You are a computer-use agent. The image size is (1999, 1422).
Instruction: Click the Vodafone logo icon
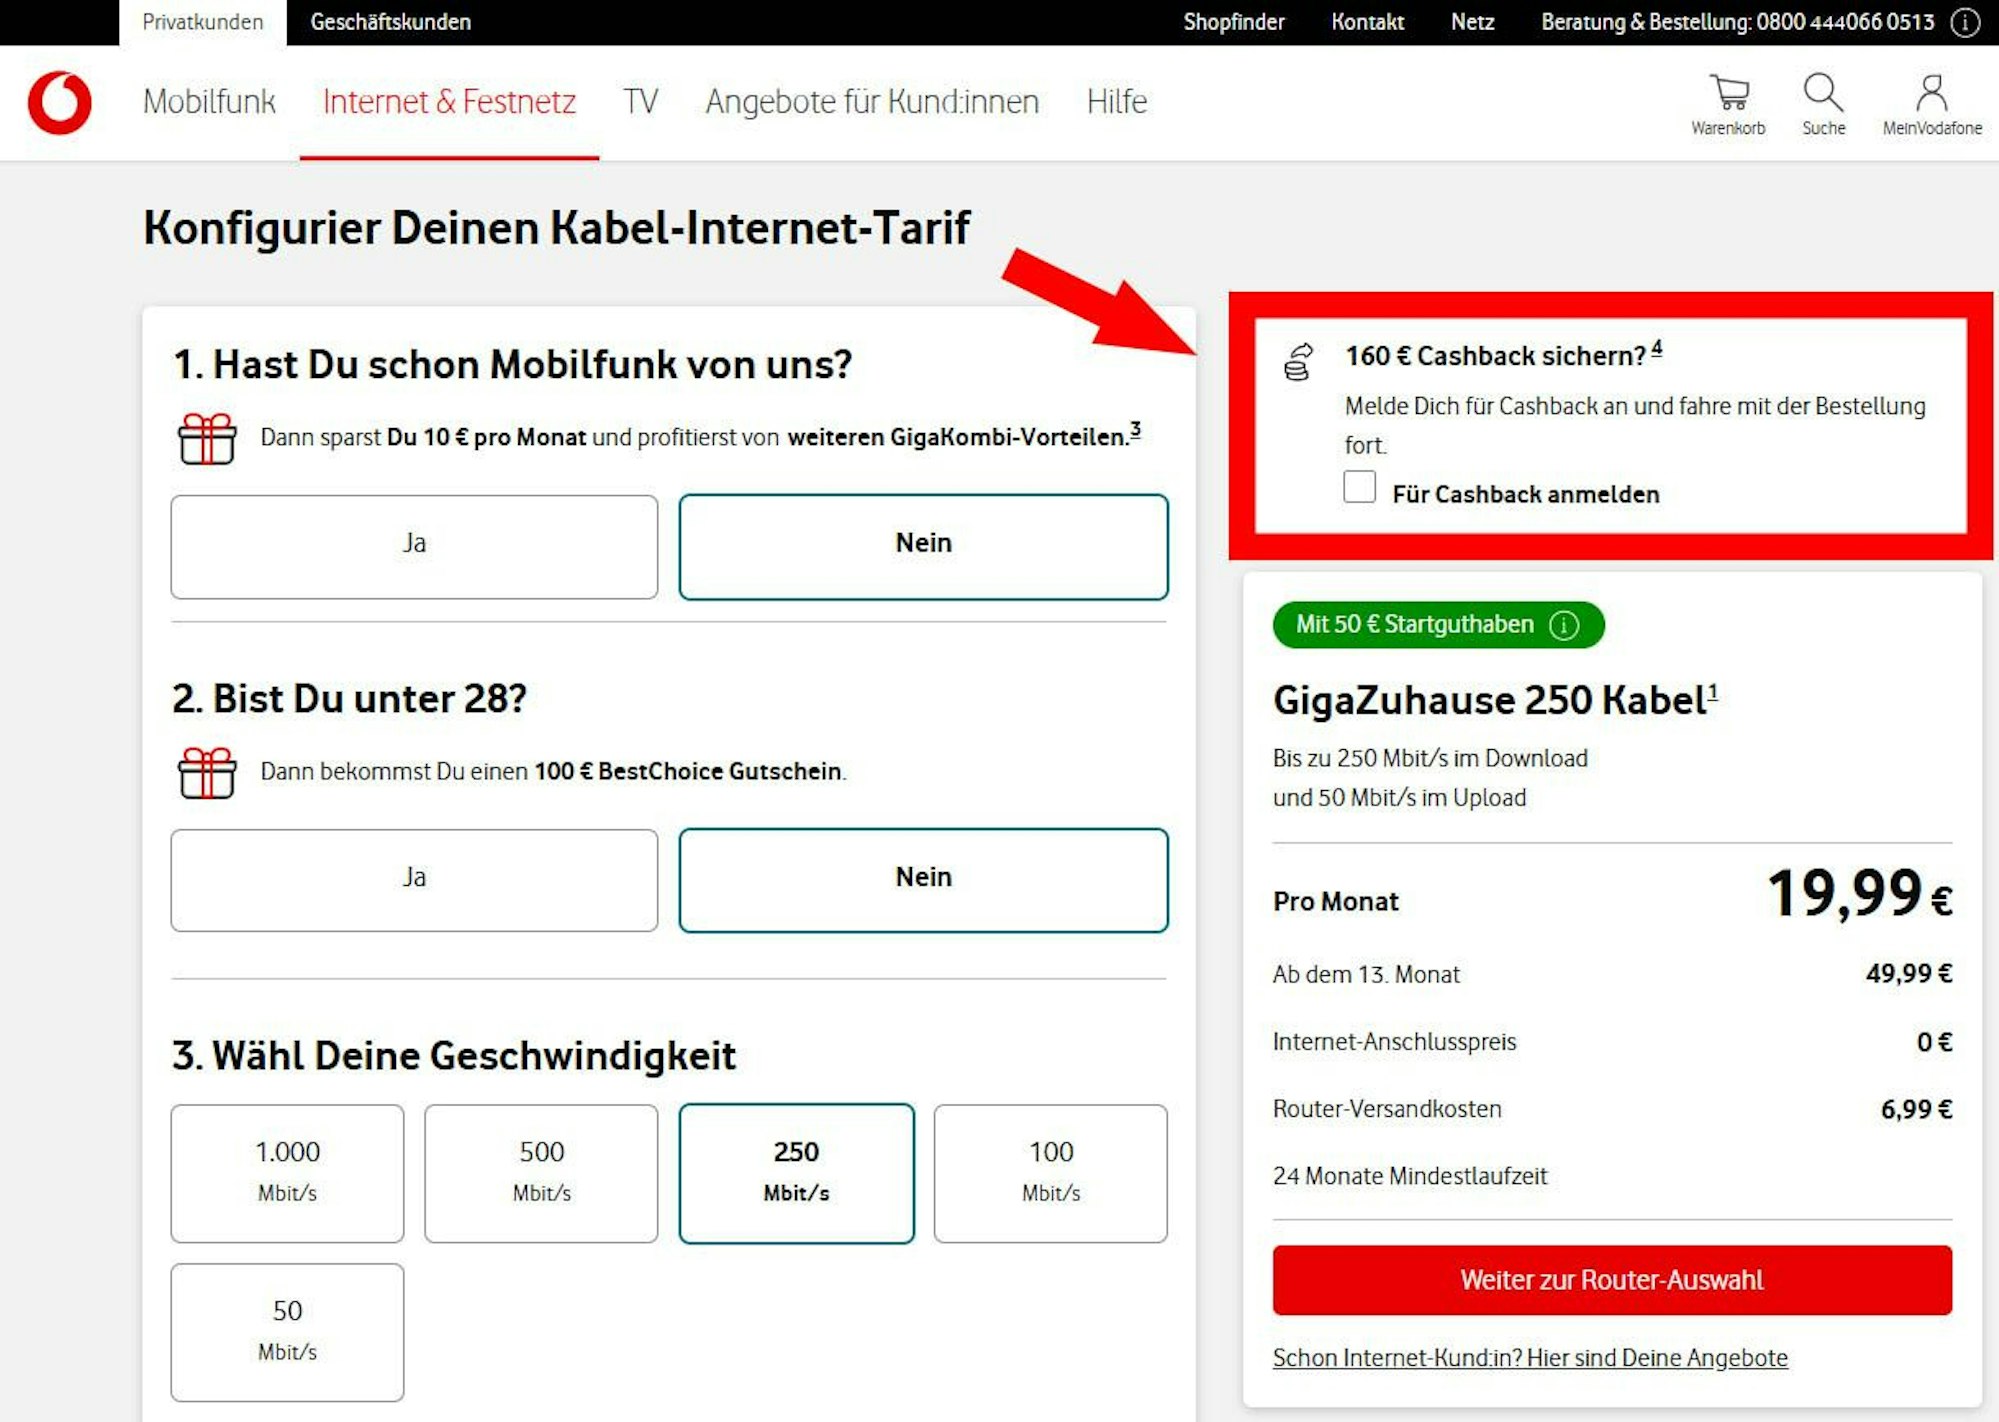coord(60,102)
